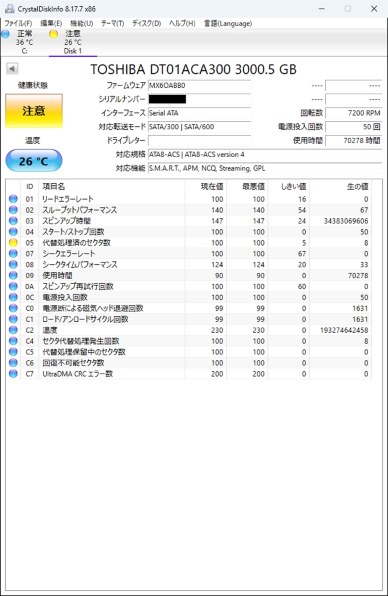
Task: Open the ディスク(D) menu
Action: (x=146, y=24)
